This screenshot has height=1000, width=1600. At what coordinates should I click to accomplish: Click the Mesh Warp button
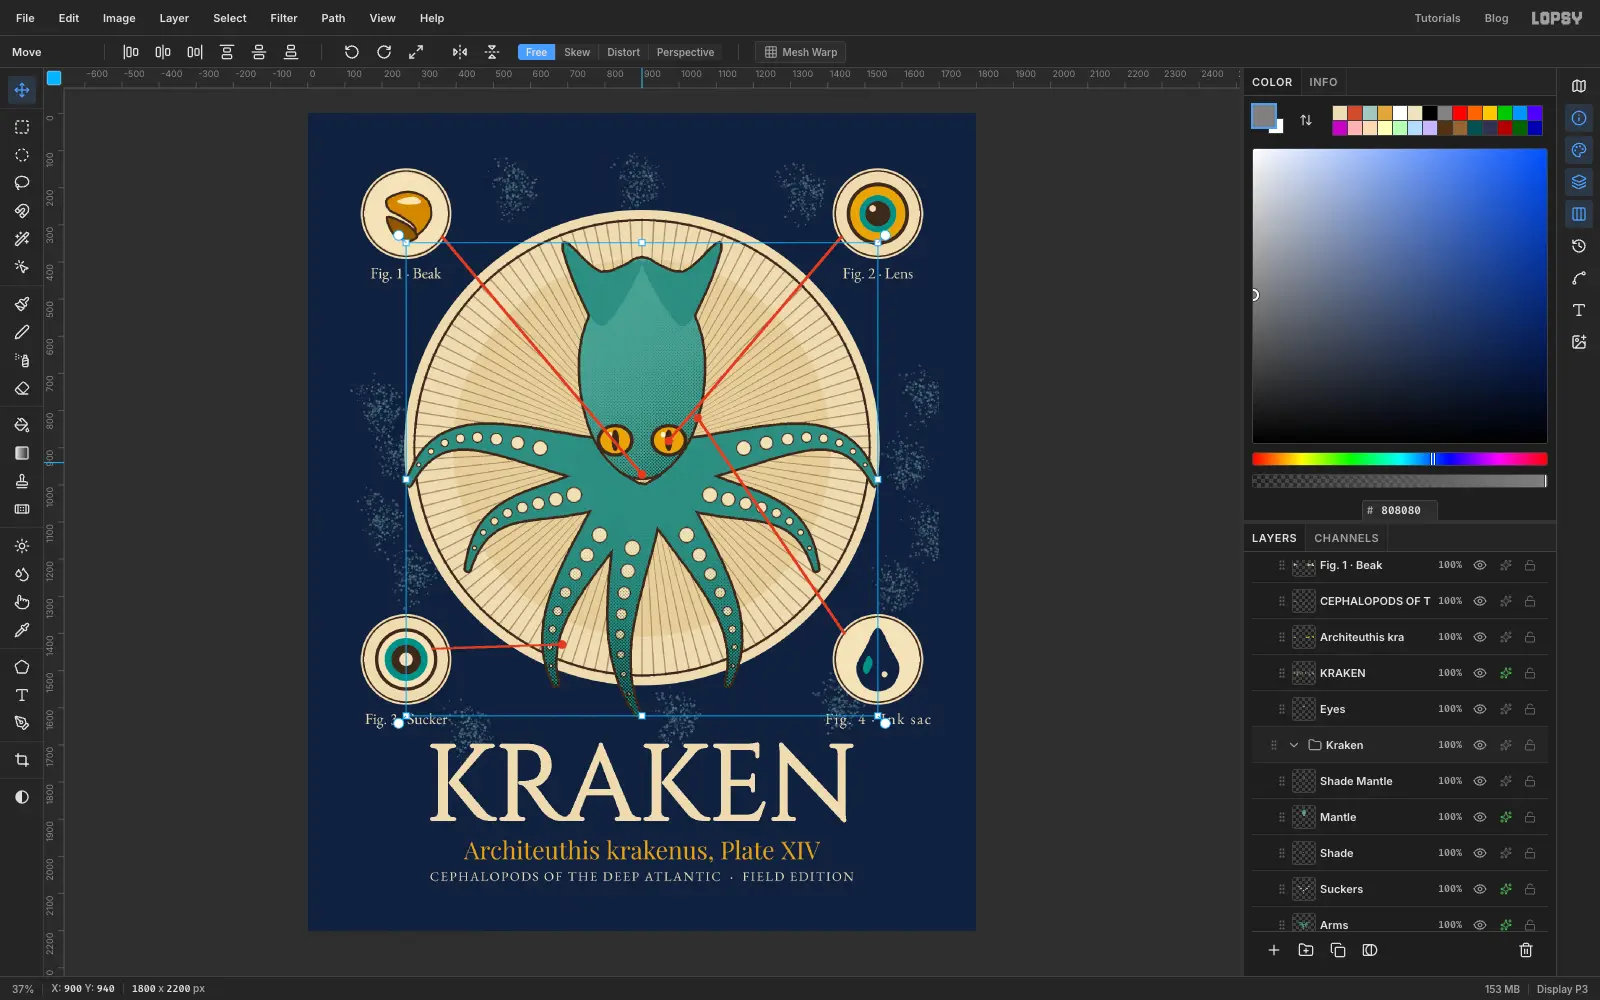(800, 52)
